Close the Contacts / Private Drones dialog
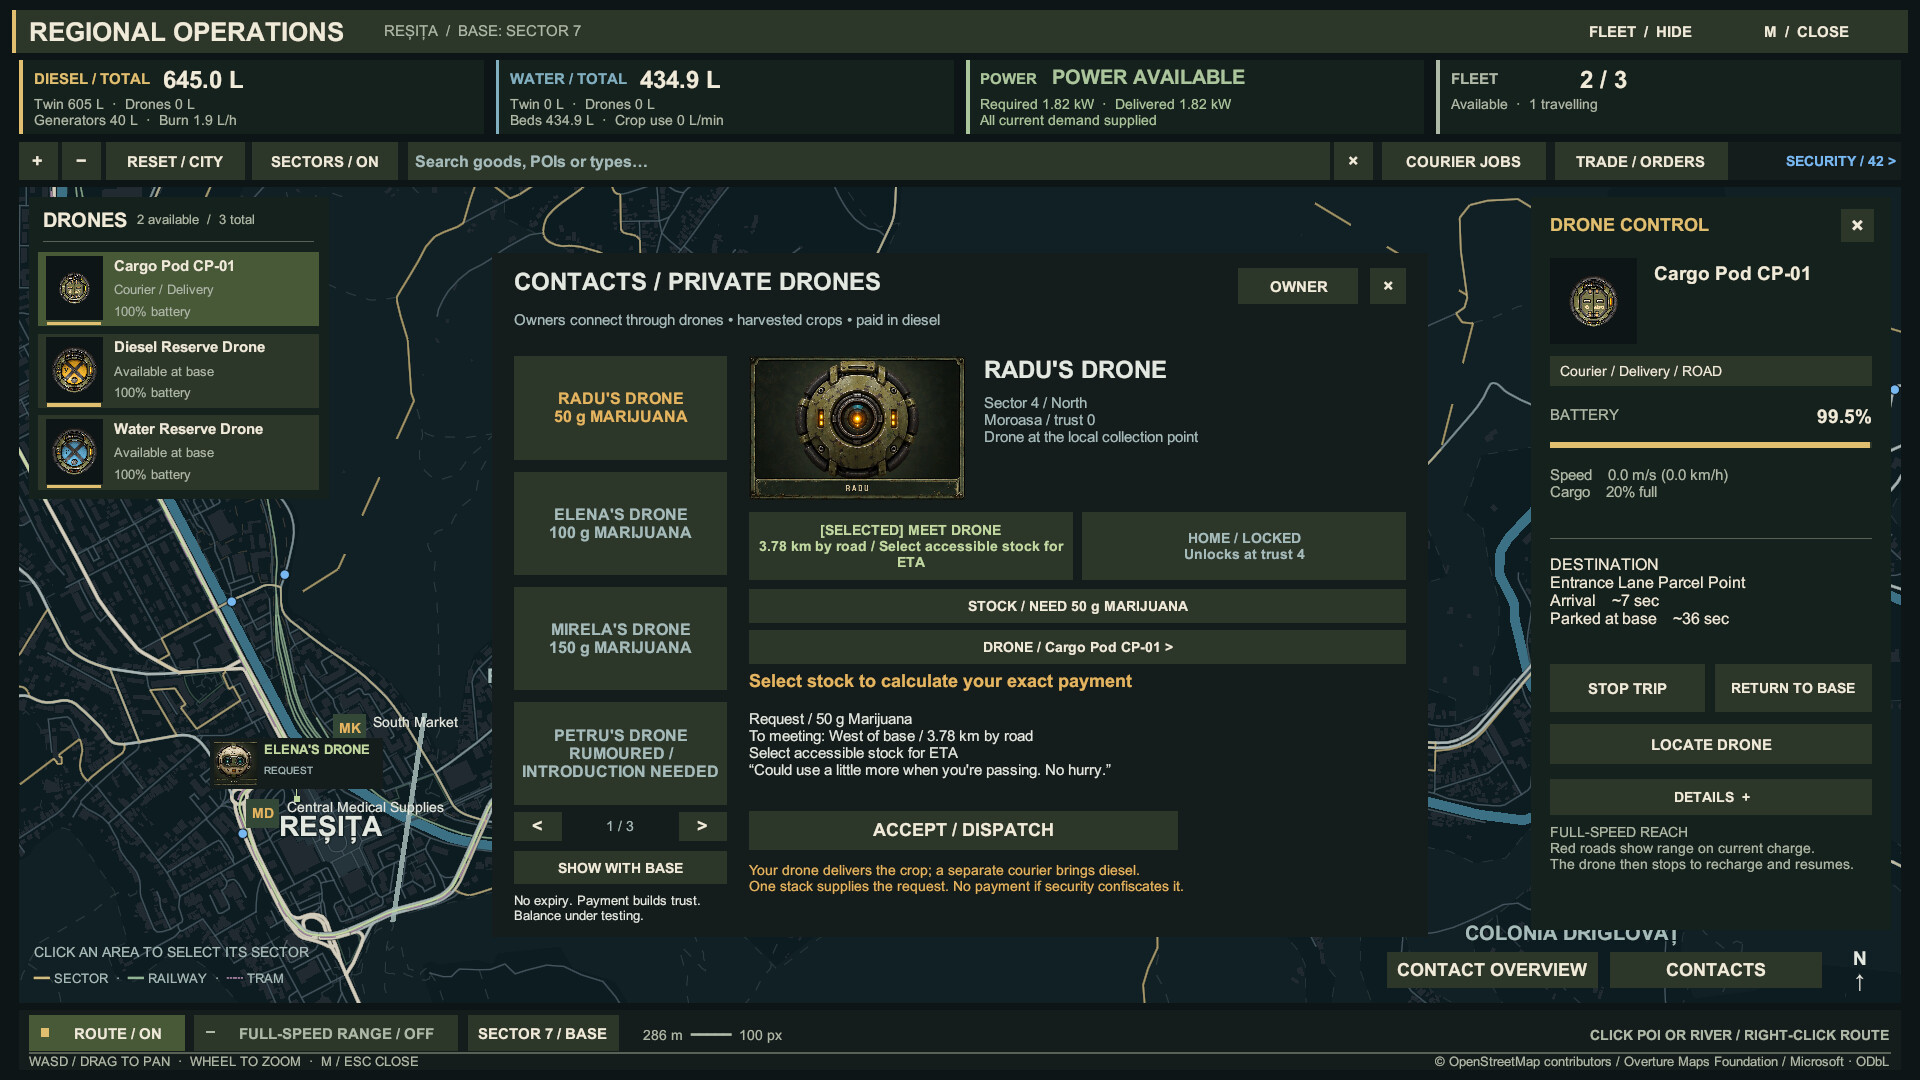 coord(1388,286)
